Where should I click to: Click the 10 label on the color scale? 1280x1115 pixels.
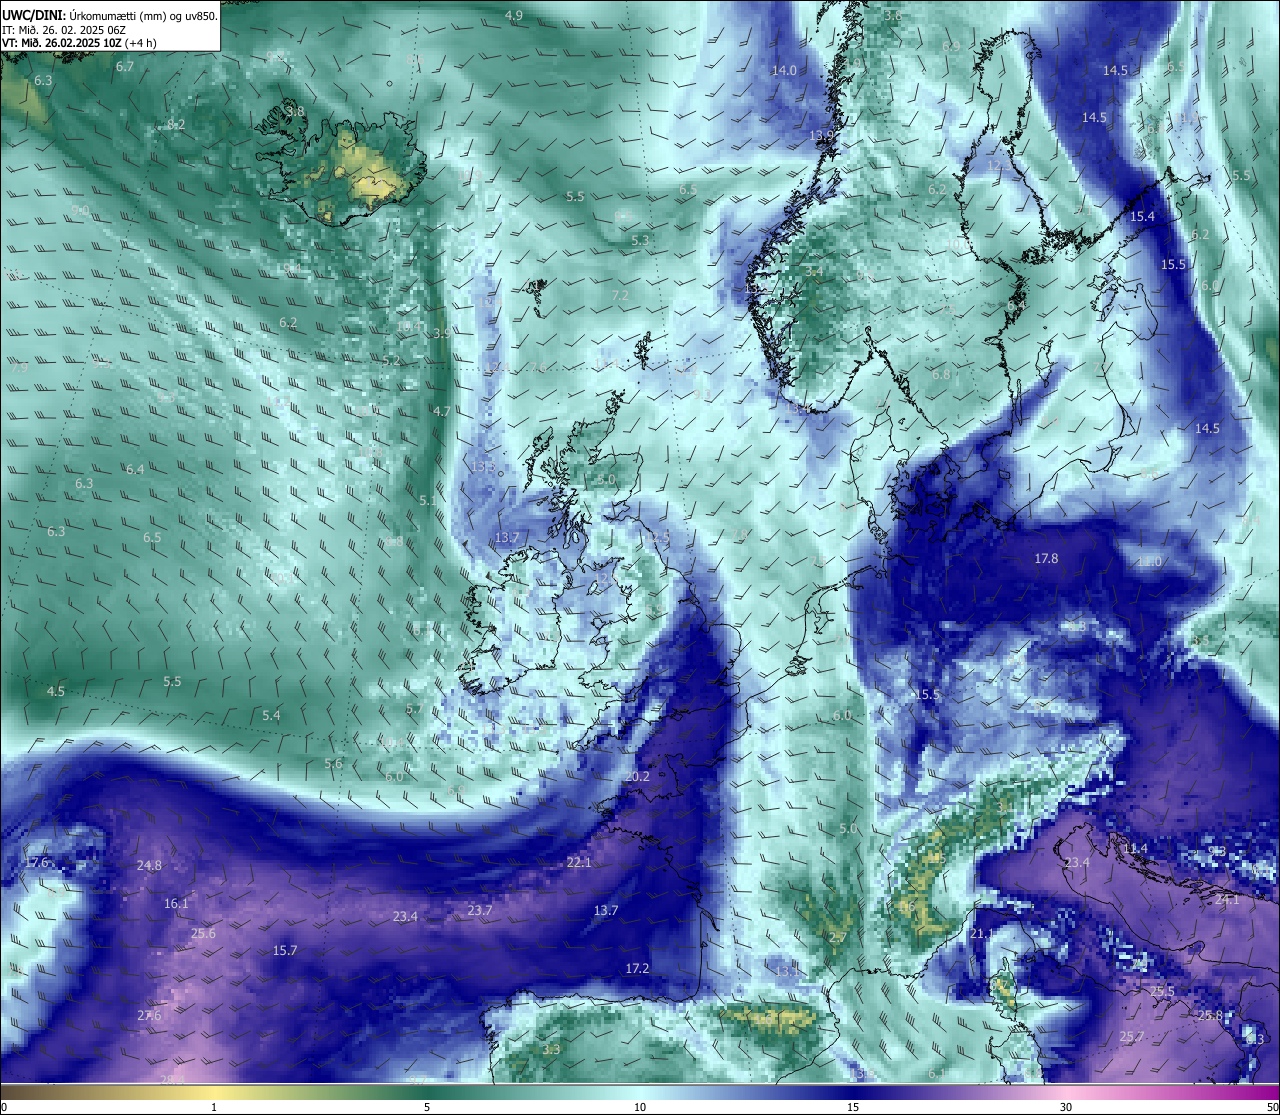[640, 1106]
